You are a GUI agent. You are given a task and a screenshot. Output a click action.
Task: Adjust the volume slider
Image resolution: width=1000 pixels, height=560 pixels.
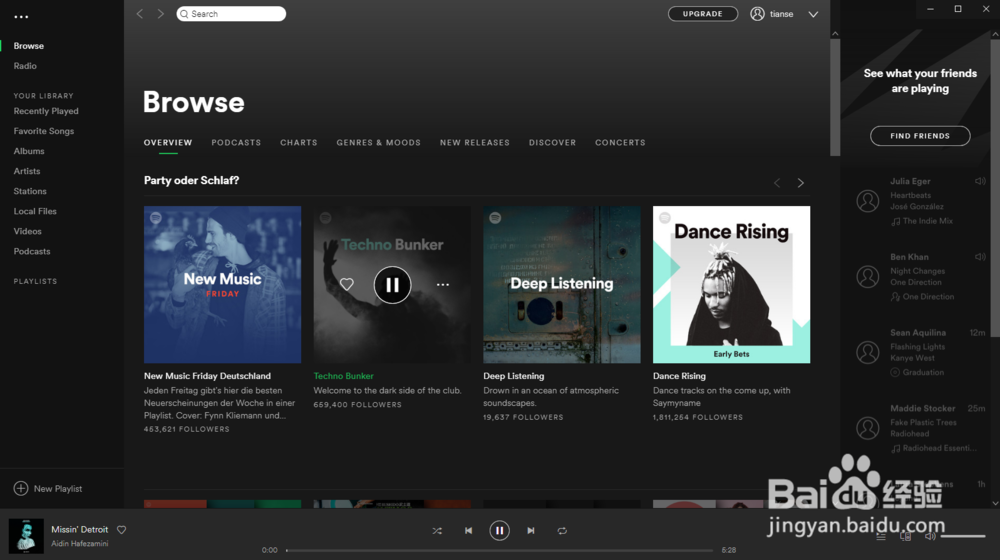pos(963,536)
